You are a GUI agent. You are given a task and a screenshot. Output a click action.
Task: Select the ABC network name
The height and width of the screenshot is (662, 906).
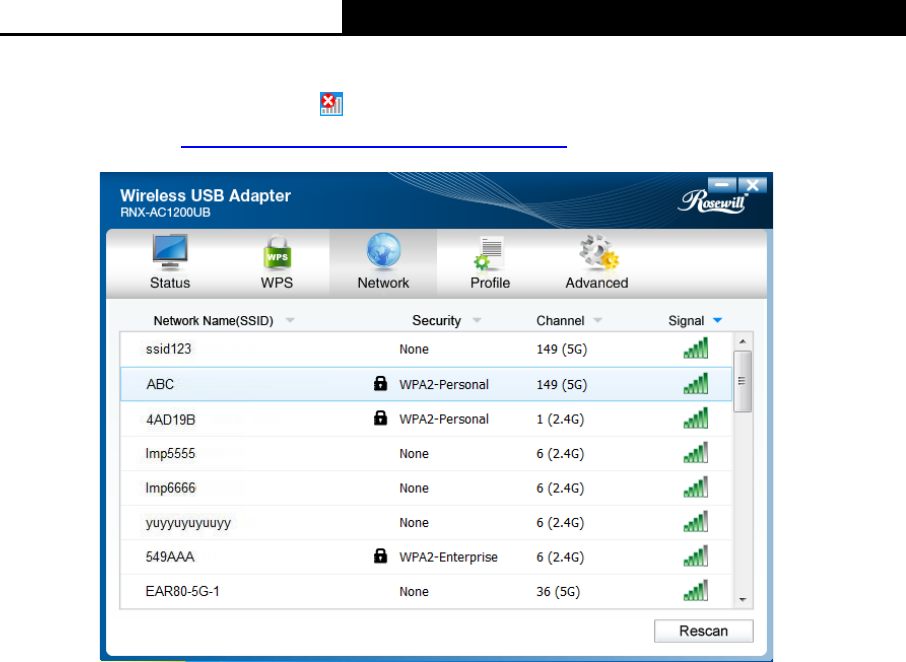[160, 384]
